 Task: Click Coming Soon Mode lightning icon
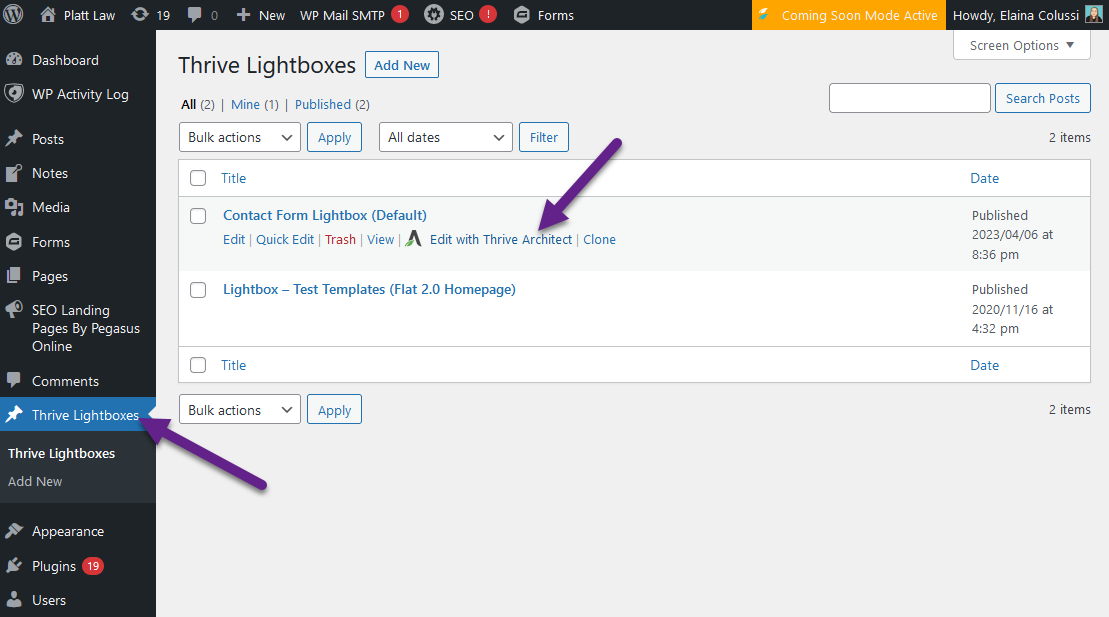click(764, 14)
